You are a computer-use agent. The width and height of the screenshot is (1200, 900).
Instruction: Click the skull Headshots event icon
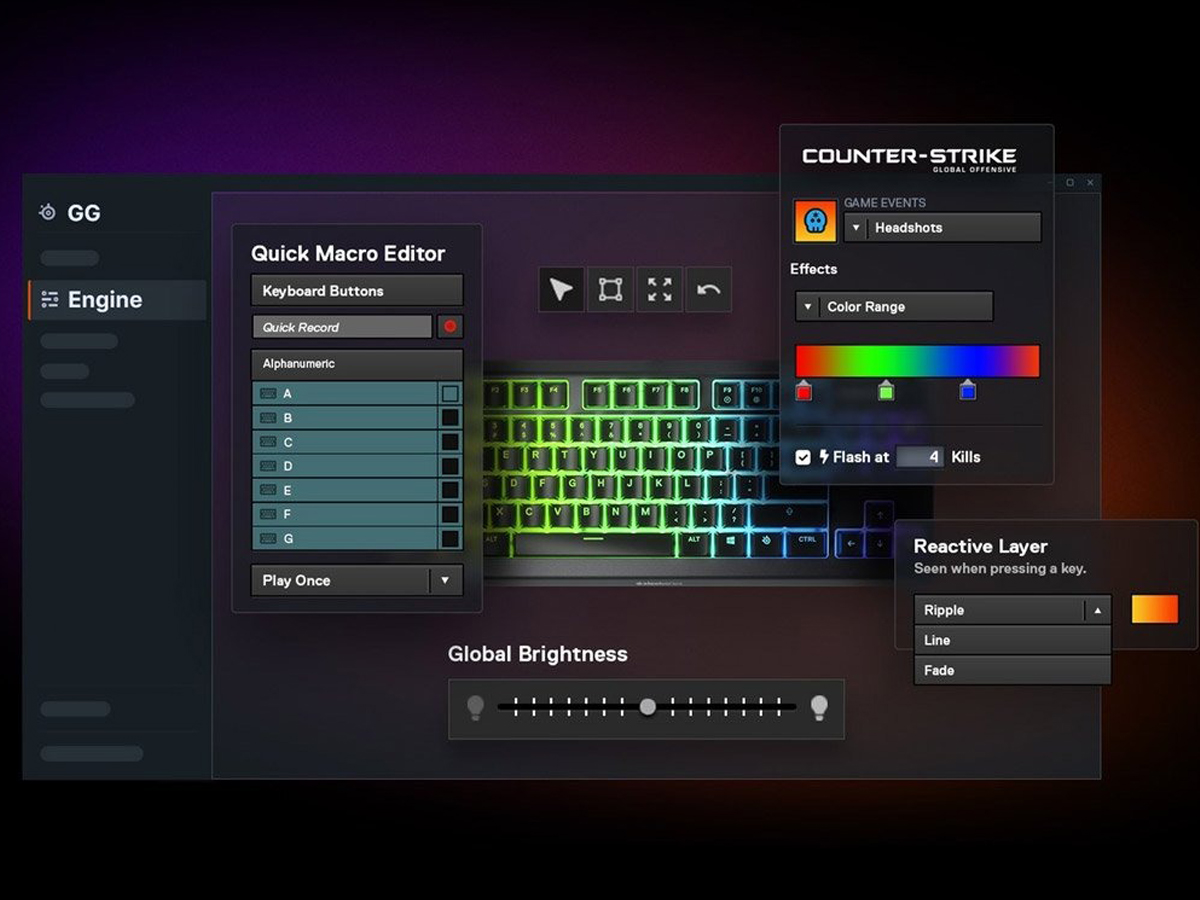(x=815, y=221)
